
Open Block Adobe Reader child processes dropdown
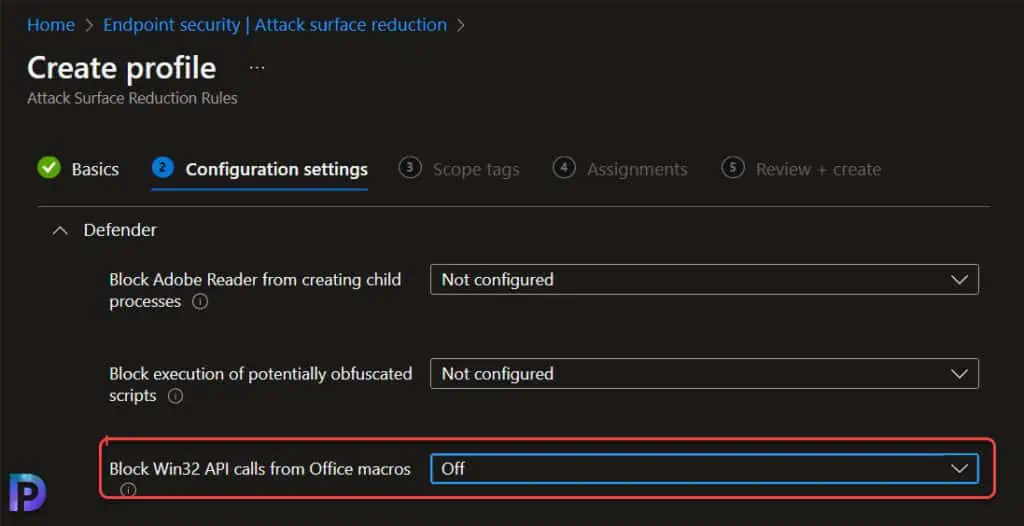[704, 280]
